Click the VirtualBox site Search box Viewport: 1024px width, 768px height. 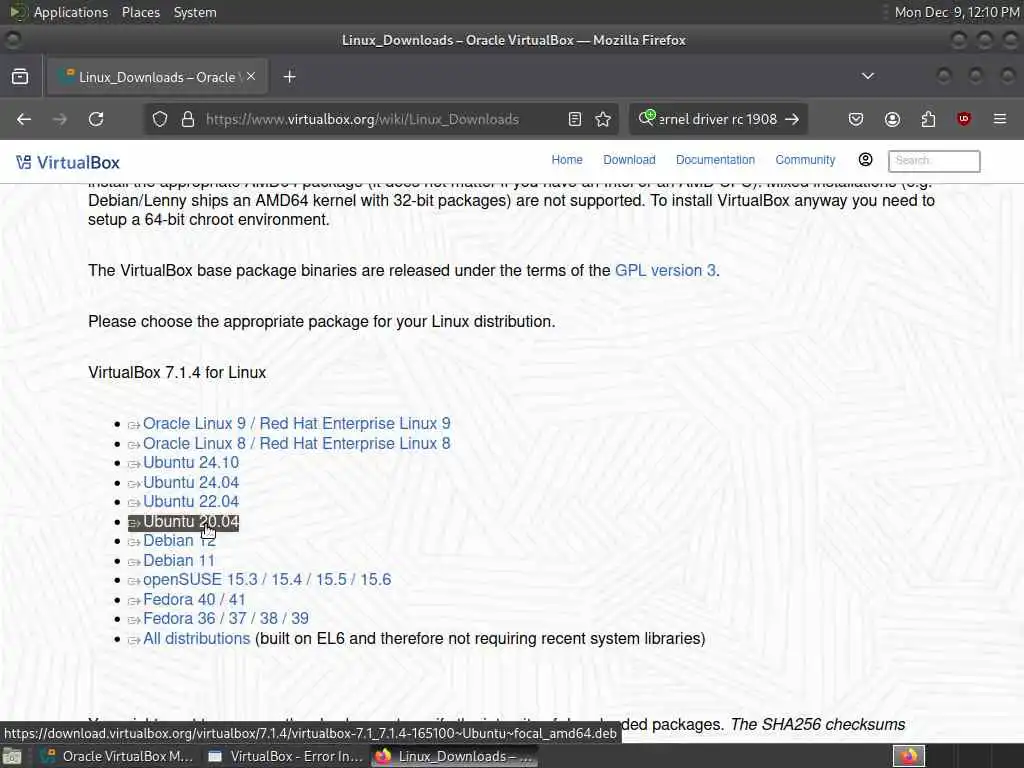click(x=934, y=161)
